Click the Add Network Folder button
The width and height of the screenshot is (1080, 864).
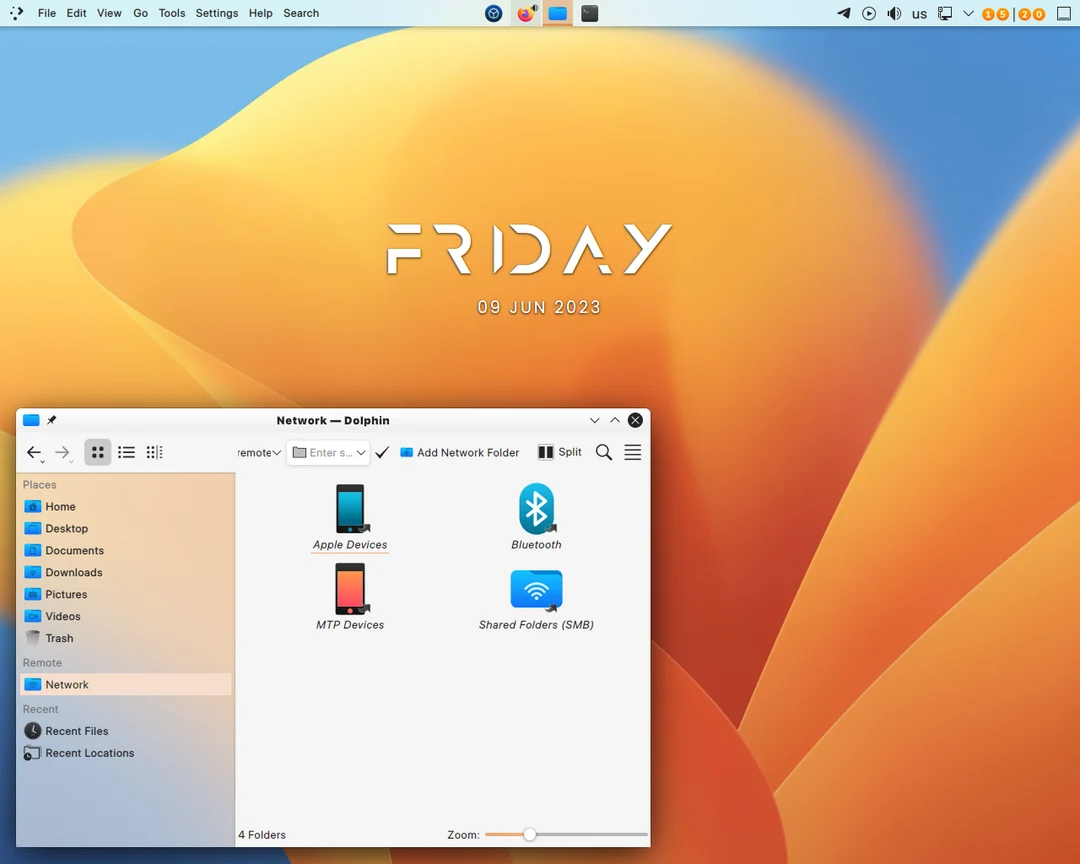(459, 452)
